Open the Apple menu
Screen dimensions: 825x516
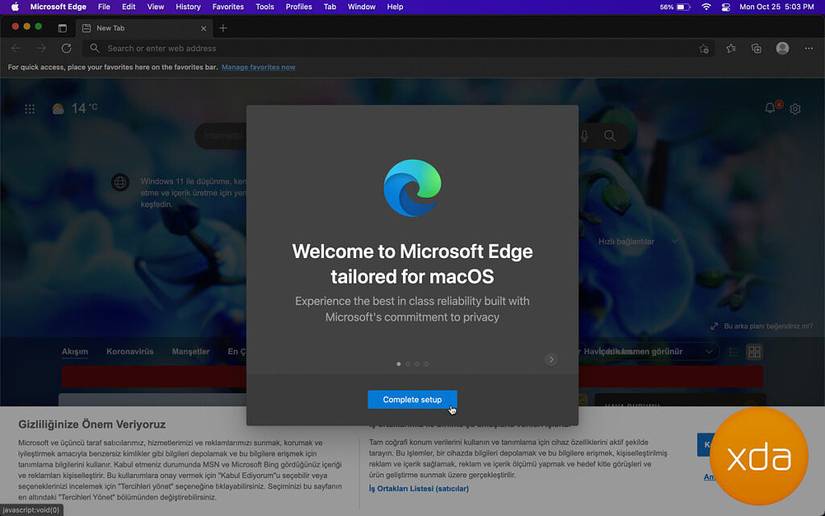pos(15,7)
